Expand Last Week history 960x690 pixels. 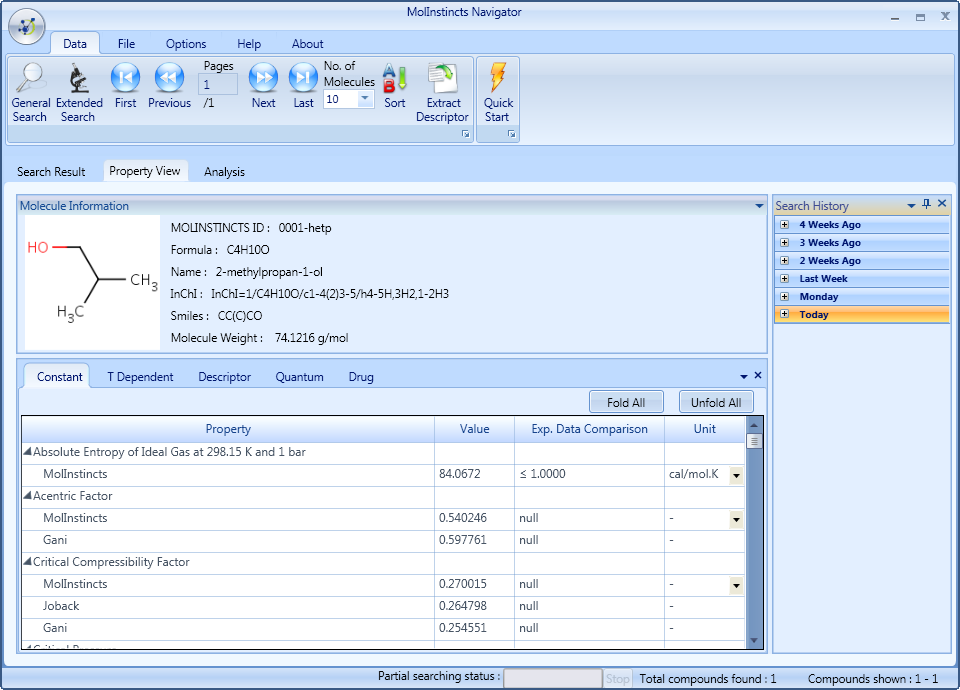[x=784, y=279]
